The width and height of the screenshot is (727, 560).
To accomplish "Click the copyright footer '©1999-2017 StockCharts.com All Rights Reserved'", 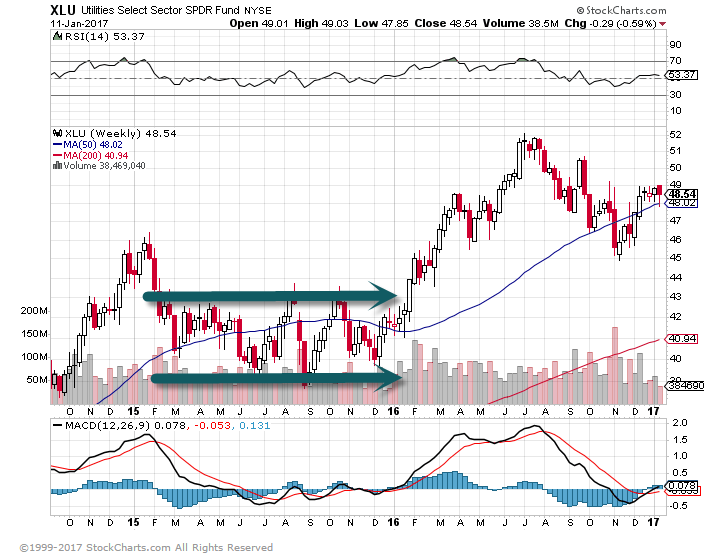I will pos(146,547).
